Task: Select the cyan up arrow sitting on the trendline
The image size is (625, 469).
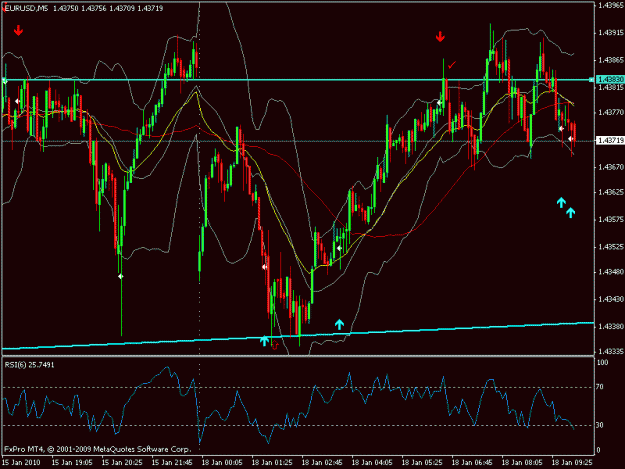Action: pos(264,341)
